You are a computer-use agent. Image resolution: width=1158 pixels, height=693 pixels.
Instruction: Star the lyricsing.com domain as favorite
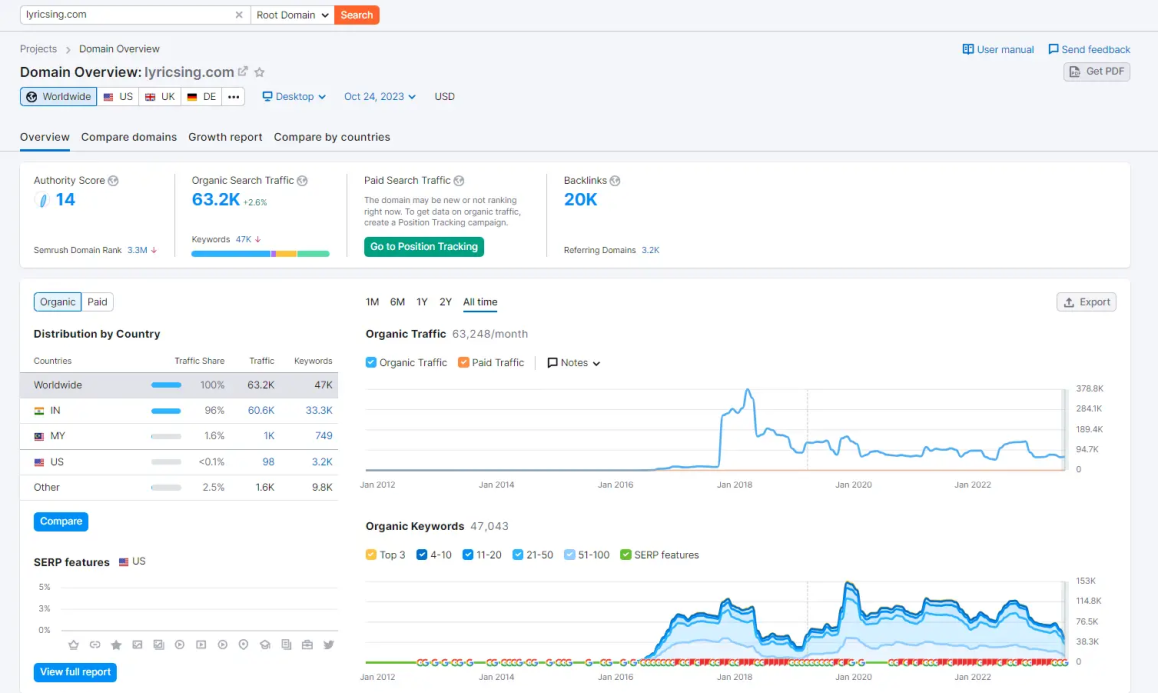coord(259,72)
